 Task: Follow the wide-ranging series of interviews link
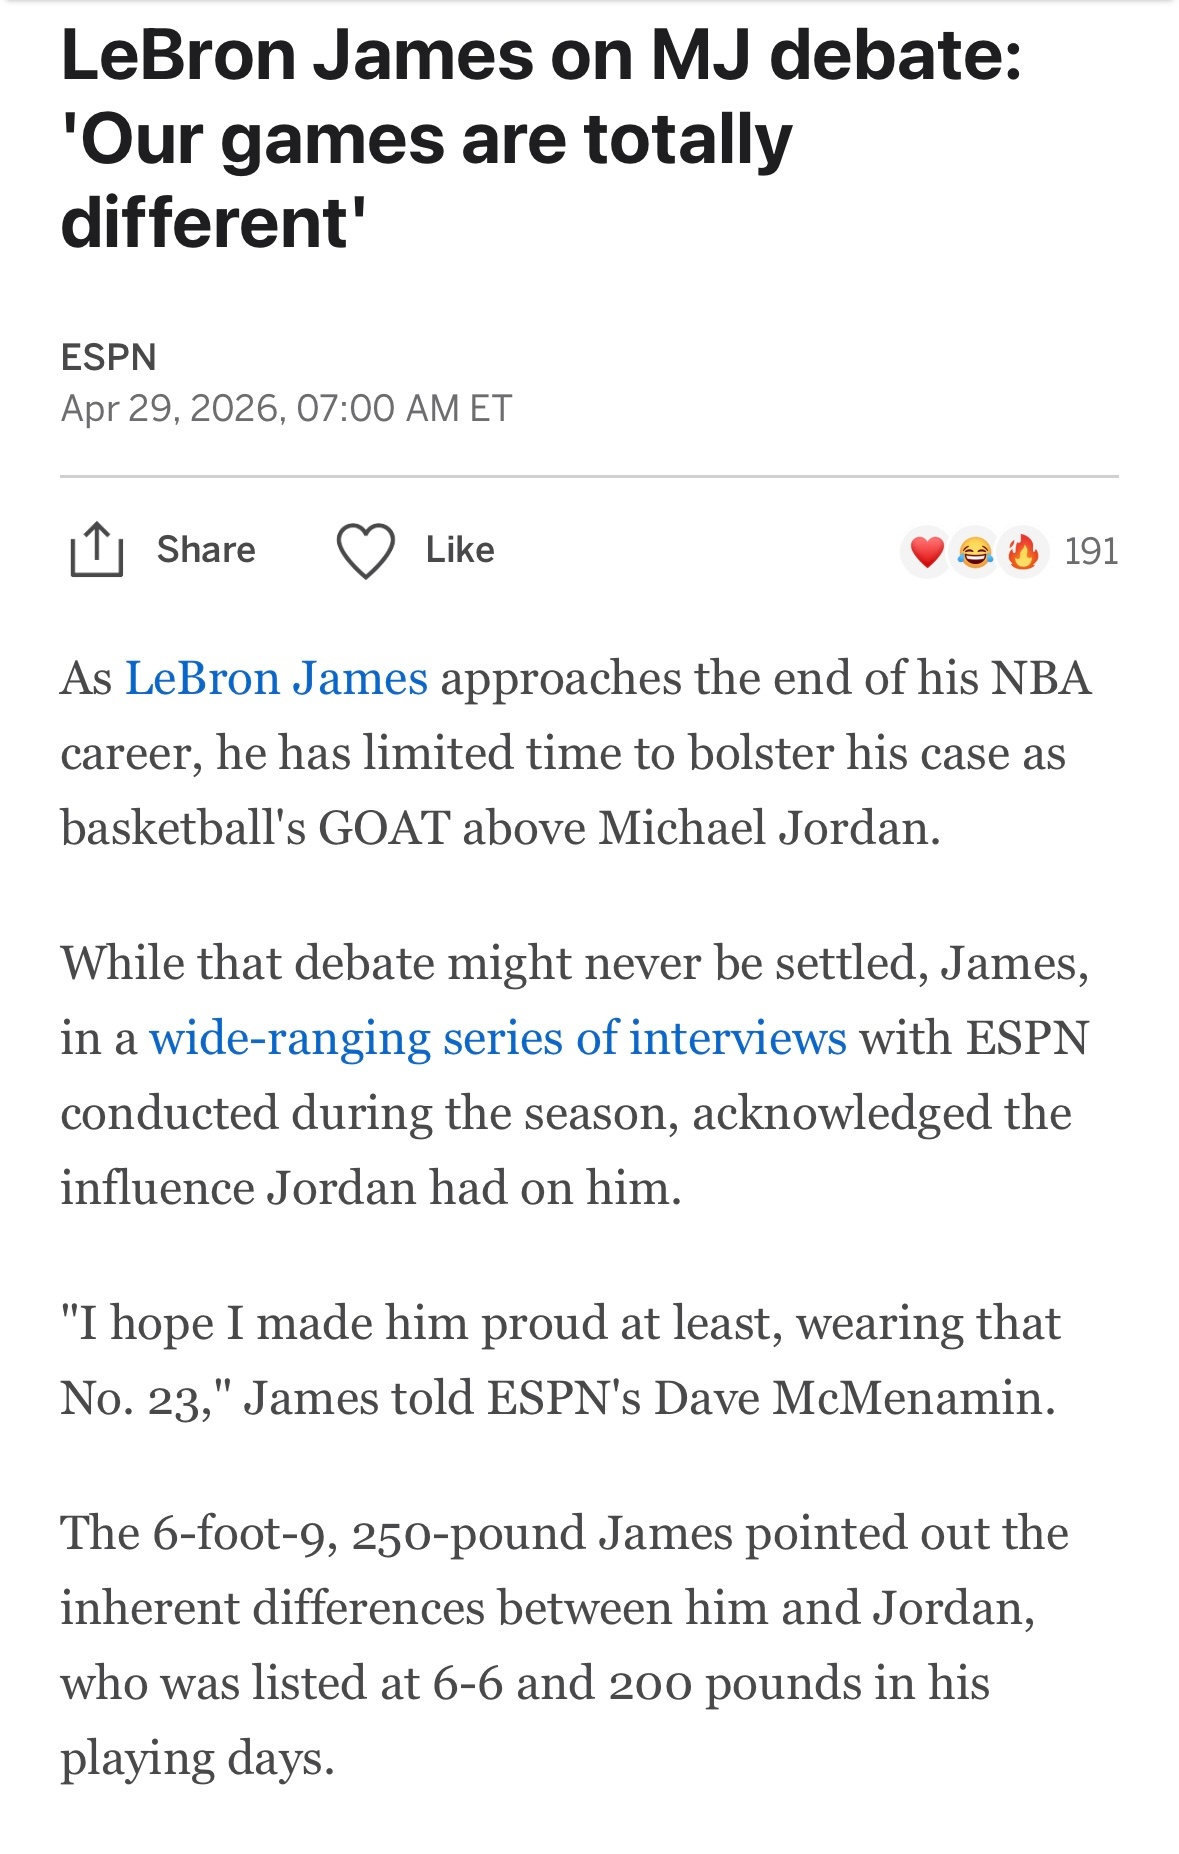497,1038
